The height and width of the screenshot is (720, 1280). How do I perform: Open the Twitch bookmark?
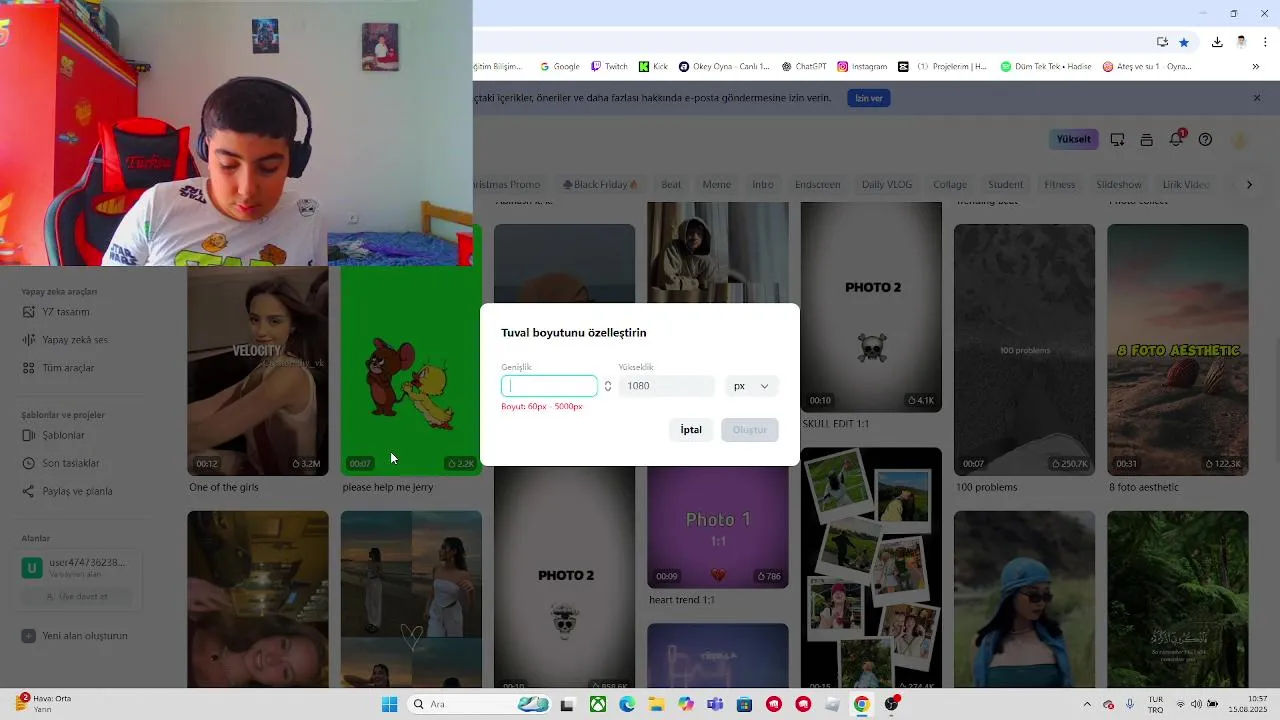tap(609, 66)
